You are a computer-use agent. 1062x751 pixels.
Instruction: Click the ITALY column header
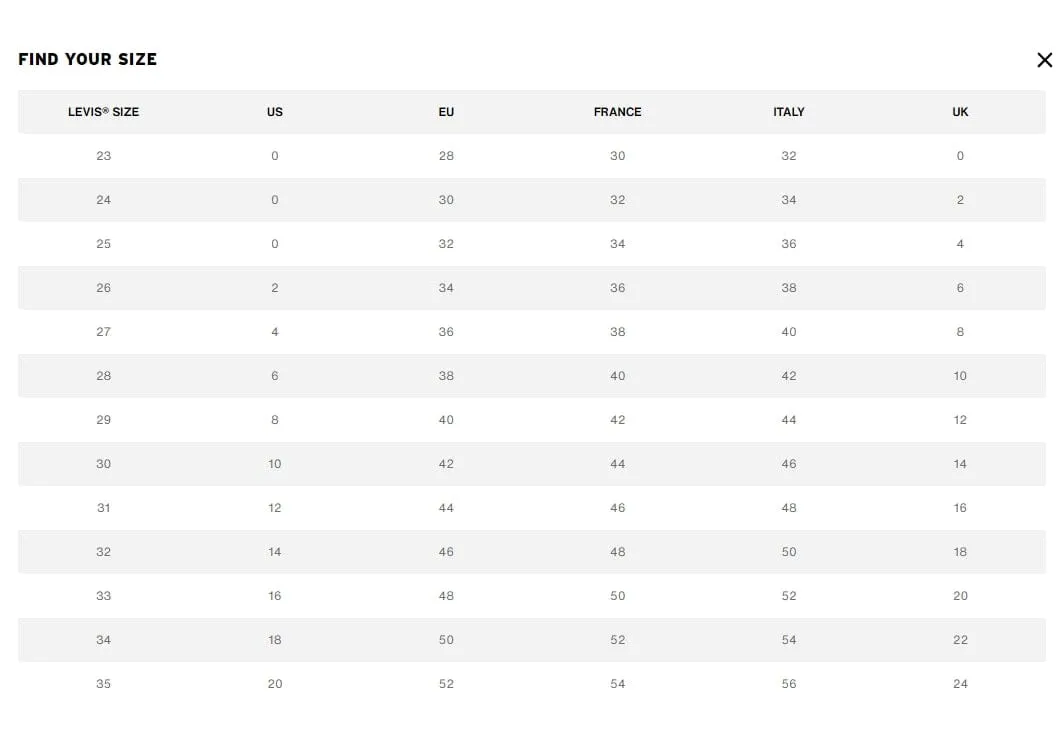point(789,112)
